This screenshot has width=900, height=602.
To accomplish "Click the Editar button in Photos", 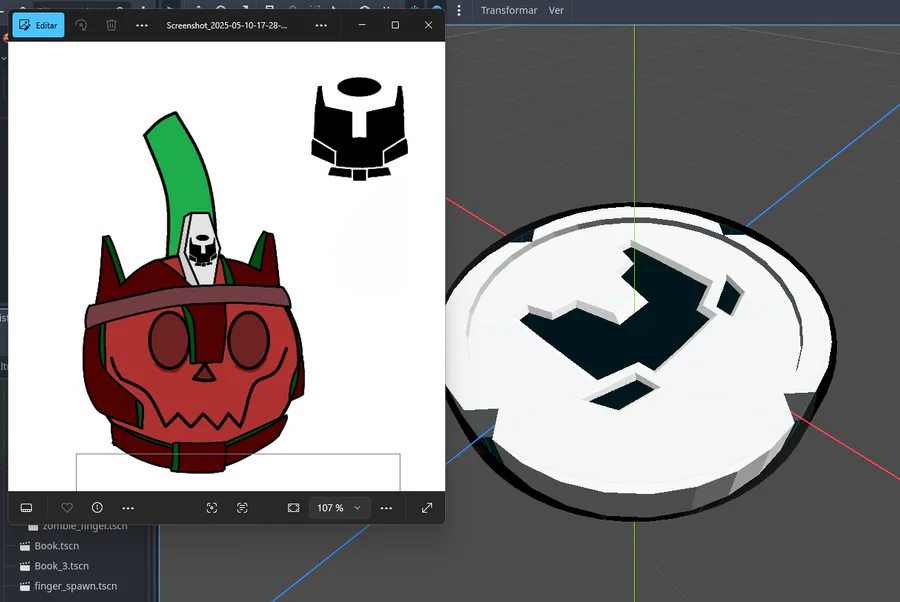I will pyautogui.click(x=38, y=25).
